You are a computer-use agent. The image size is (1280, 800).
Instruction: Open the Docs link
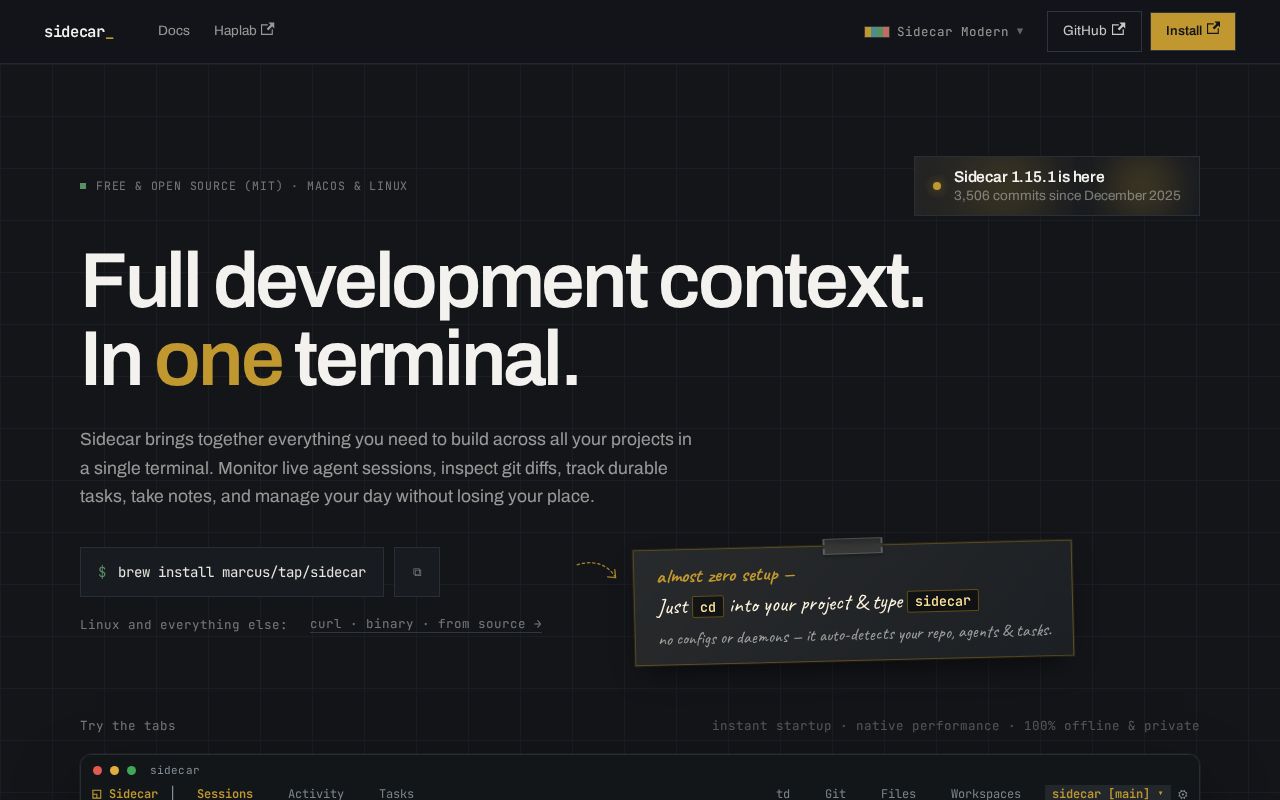174,31
